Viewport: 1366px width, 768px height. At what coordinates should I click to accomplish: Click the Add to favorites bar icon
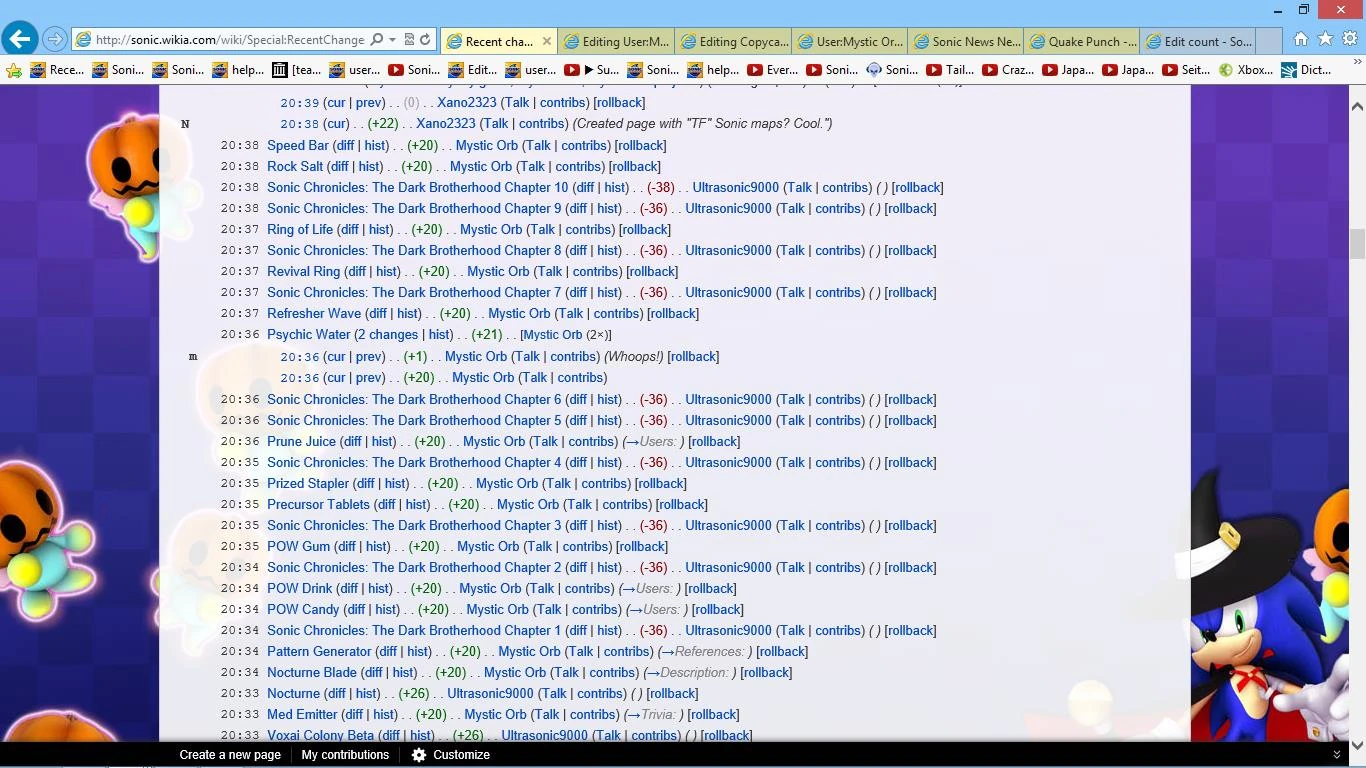(14, 70)
